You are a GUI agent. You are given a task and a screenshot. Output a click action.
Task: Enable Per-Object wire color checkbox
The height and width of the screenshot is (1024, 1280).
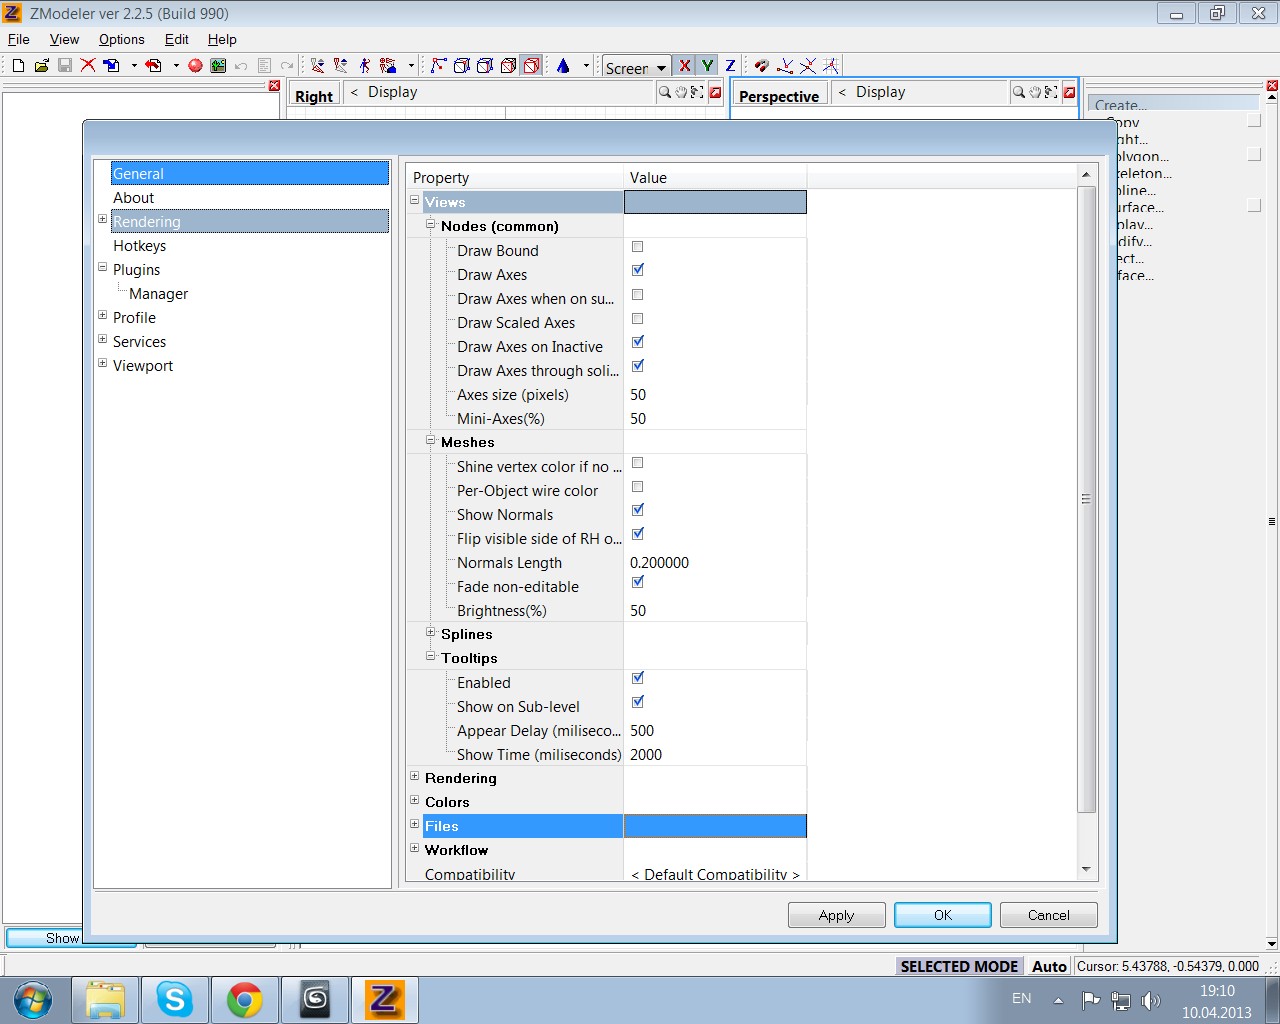pyautogui.click(x=638, y=487)
